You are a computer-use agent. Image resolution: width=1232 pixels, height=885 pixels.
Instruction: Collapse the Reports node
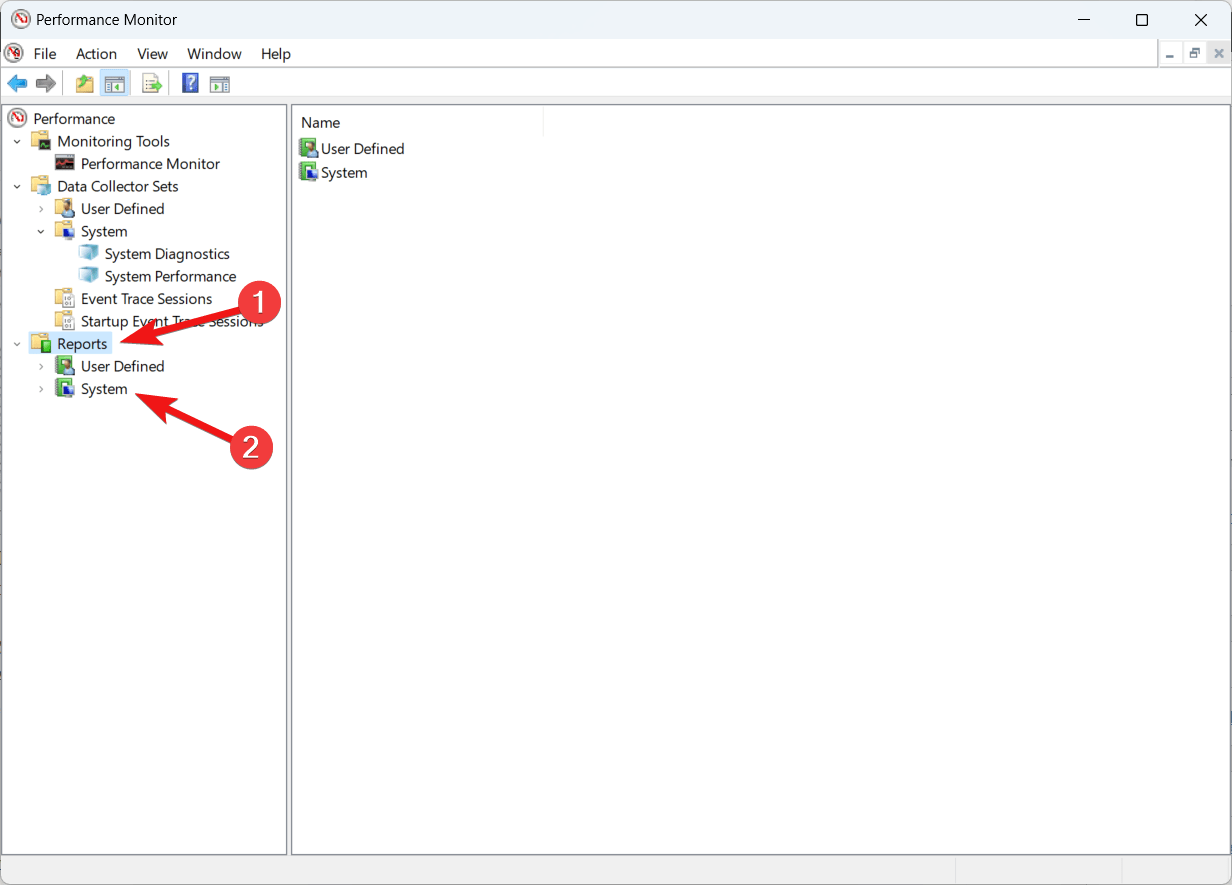tap(17, 344)
